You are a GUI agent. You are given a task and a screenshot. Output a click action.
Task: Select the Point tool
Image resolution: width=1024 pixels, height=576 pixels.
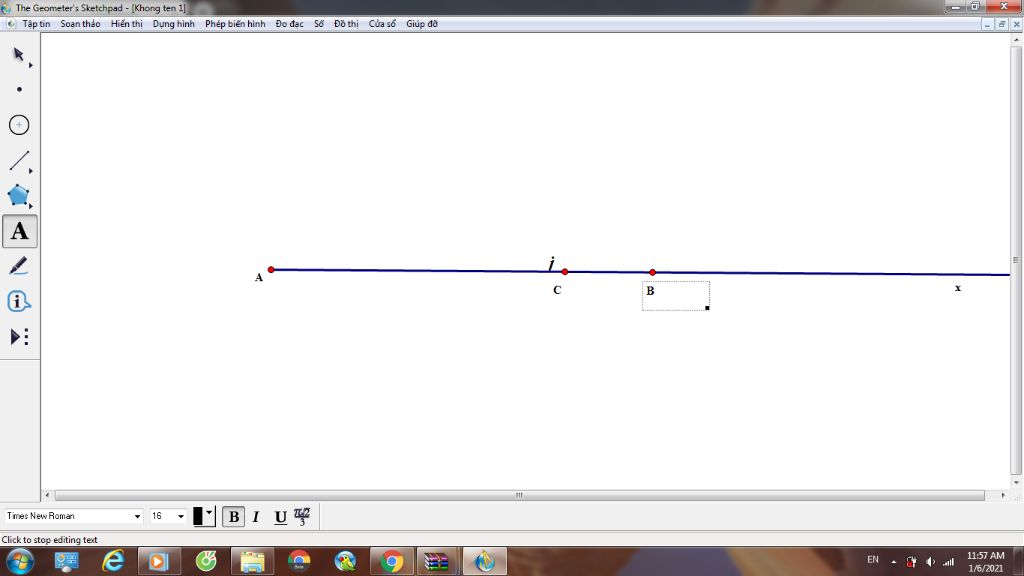click(x=19, y=89)
